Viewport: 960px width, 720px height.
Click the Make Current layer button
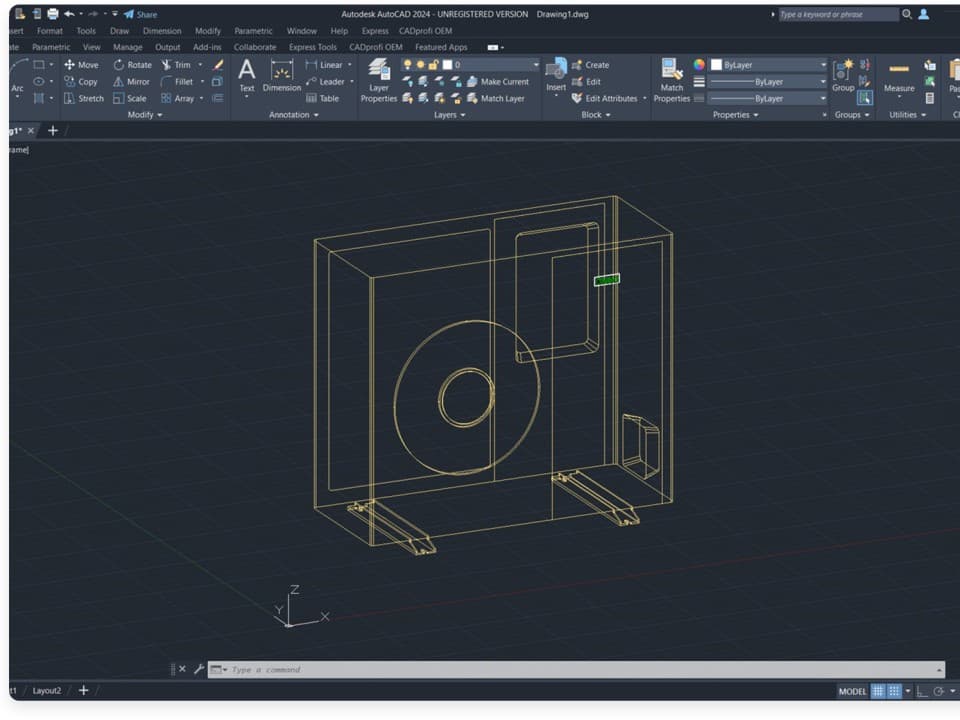point(497,82)
